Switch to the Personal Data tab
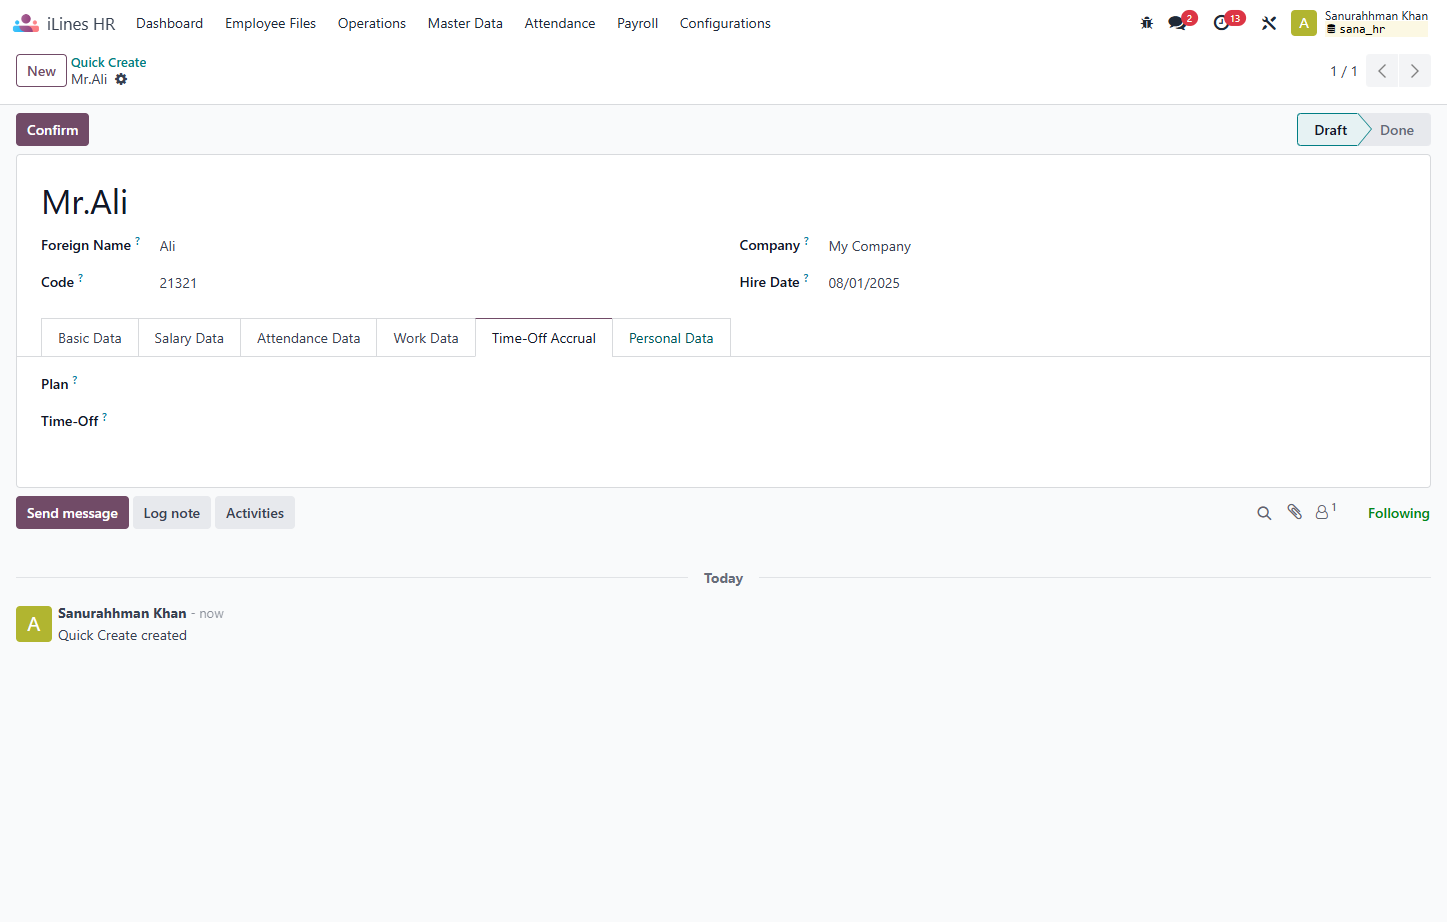 tap(671, 338)
